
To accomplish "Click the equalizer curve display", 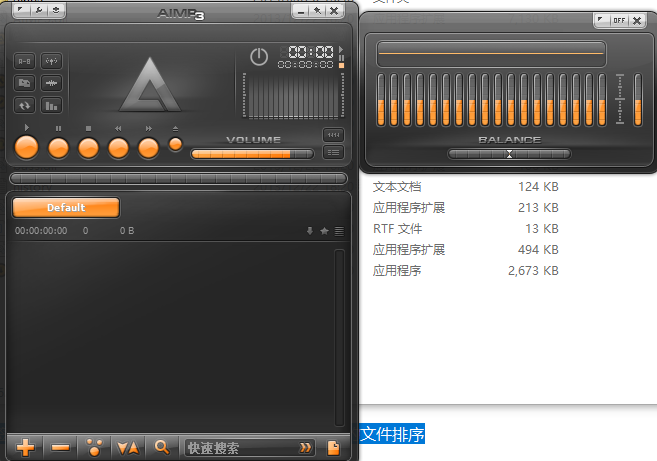I will pos(491,54).
